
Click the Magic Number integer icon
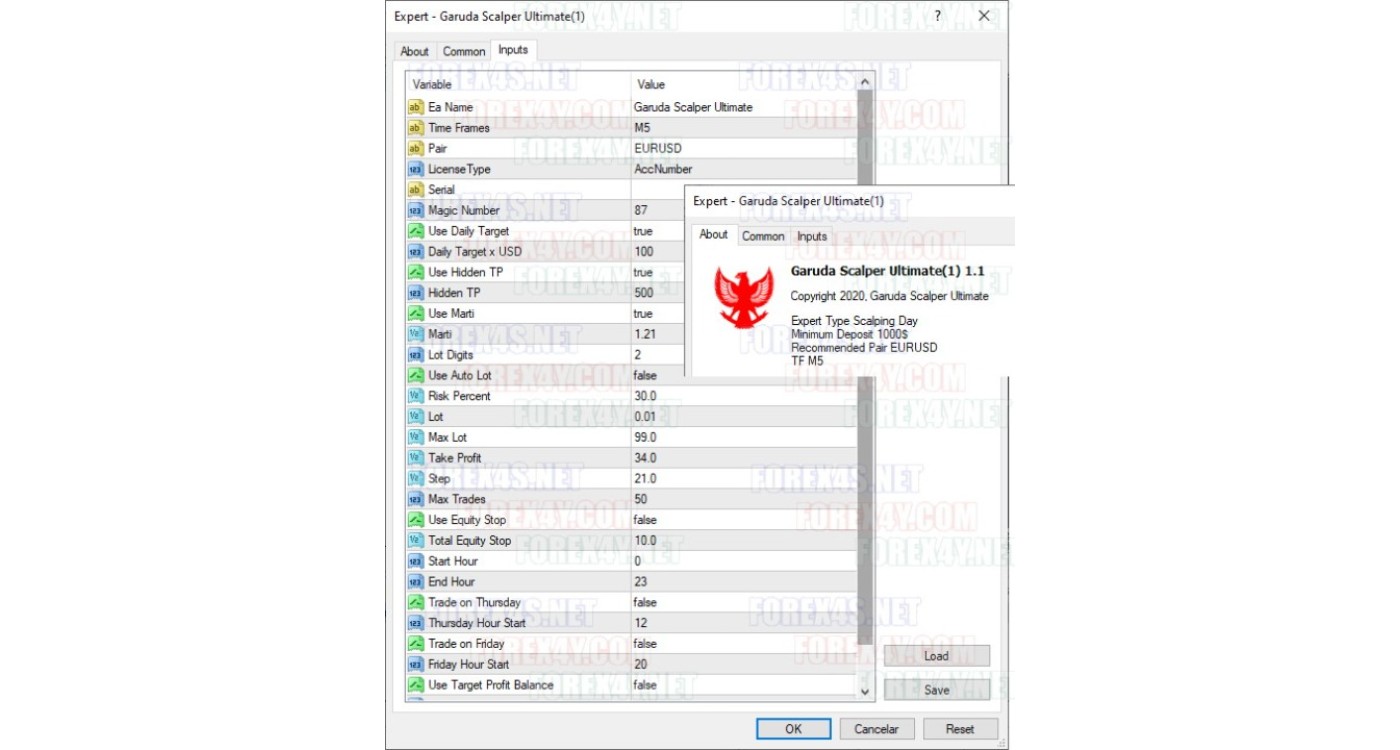coord(416,211)
